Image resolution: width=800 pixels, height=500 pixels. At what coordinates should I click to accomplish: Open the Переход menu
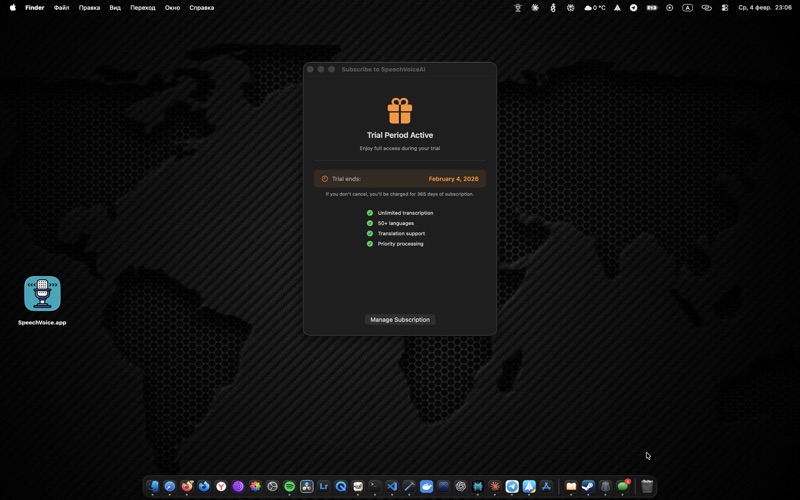tap(143, 8)
